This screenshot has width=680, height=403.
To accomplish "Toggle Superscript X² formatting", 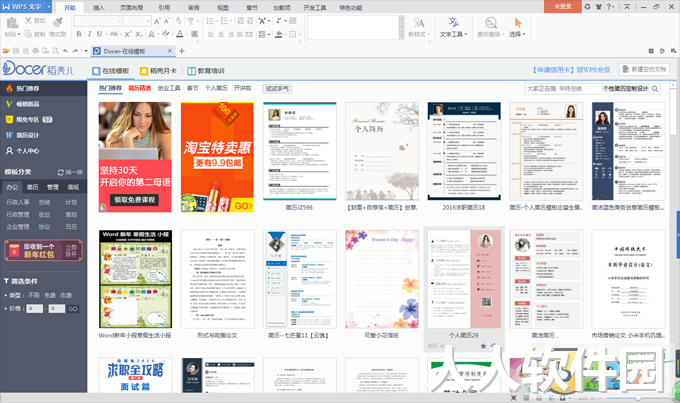I will click(128, 34).
